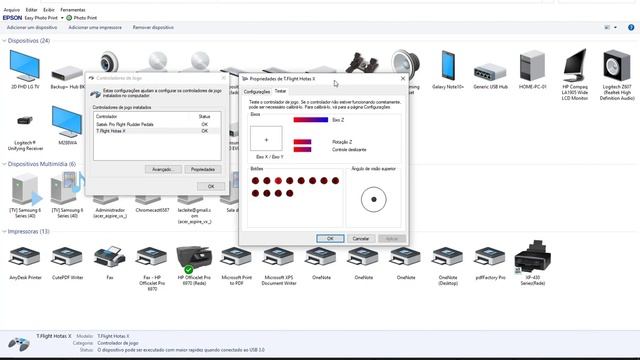Open the Exibir menu
The width and height of the screenshot is (640, 360).
coord(49,10)
